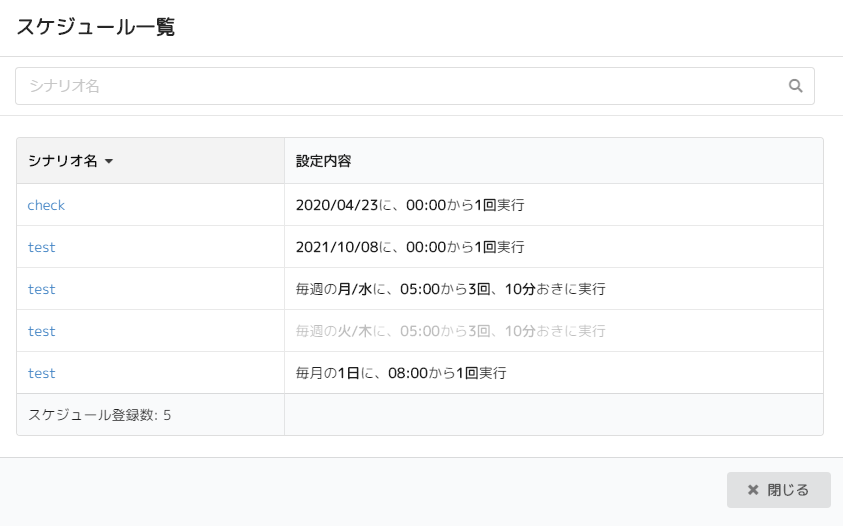This screenshot has height=526, width=843.
Task: Select the 毎月の1日 08:00 schedule description
Action: [401, 373]
